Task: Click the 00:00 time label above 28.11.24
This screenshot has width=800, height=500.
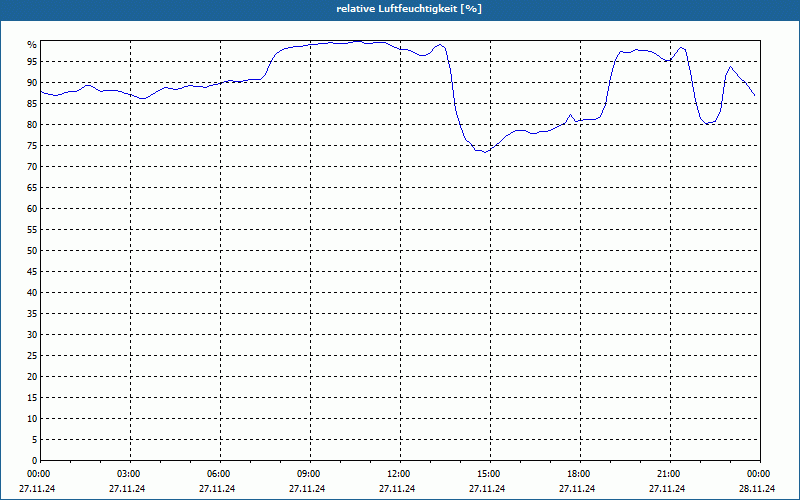Action: coord(758,474)
